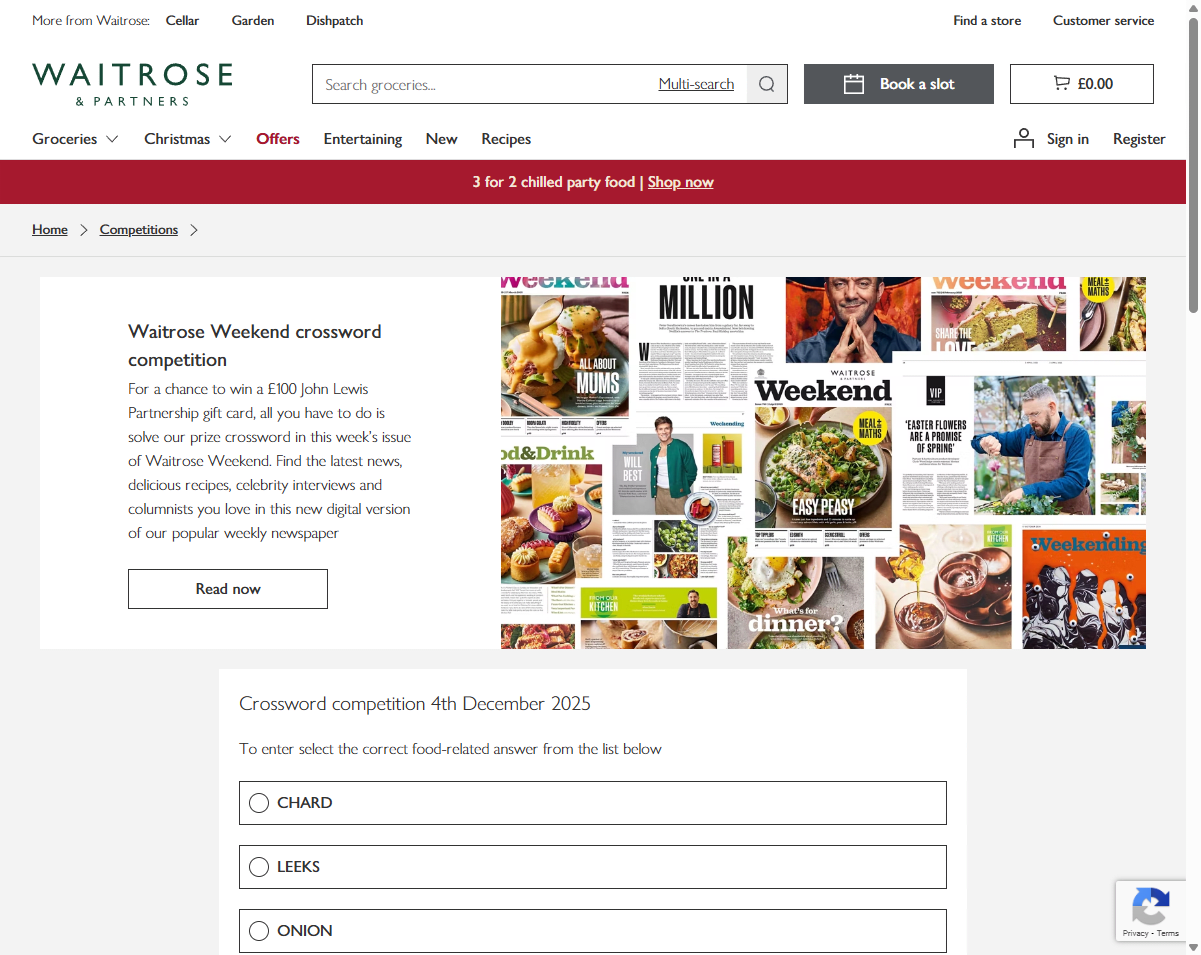Click the Read now button

(x=228, y=589)
